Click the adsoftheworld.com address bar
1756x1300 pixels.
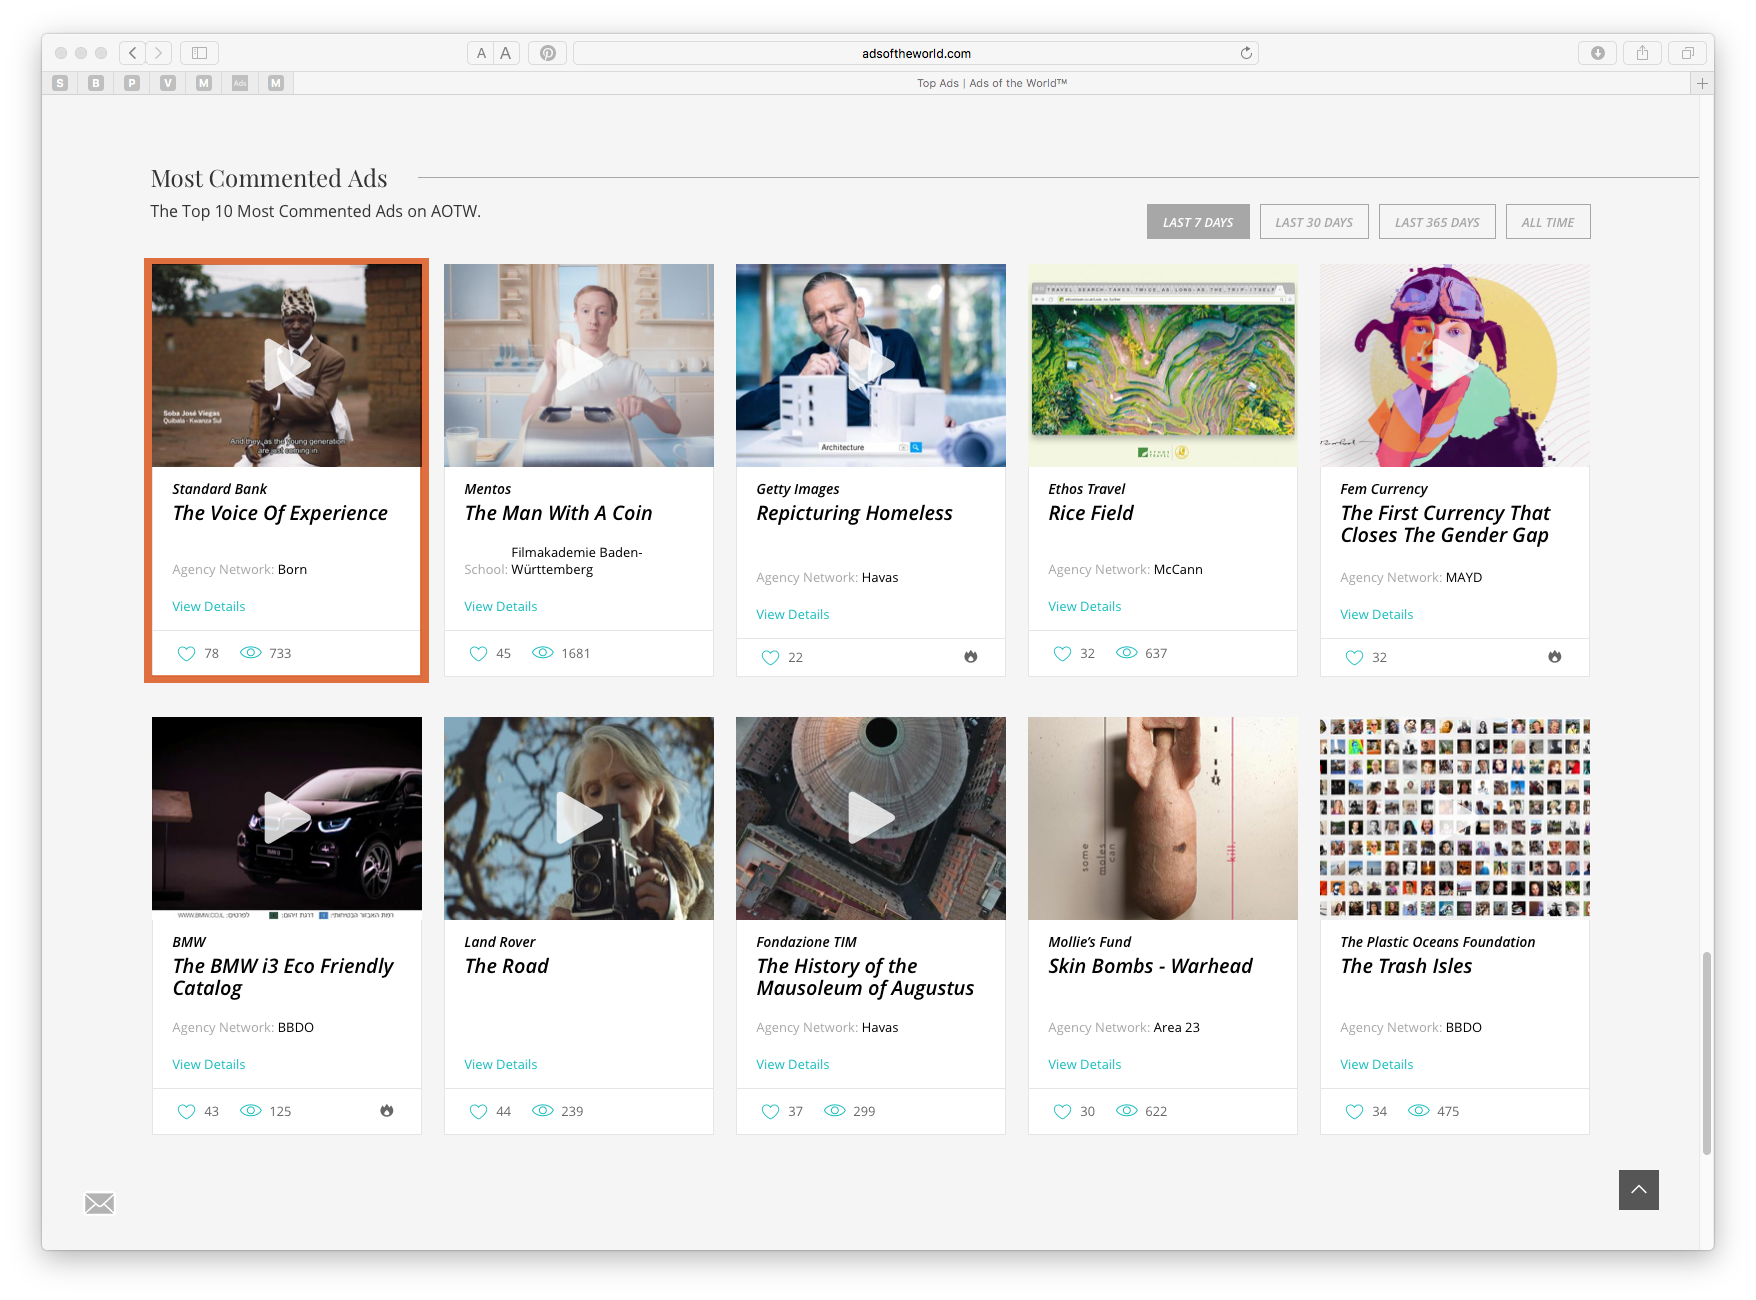[x=916, y=53]
